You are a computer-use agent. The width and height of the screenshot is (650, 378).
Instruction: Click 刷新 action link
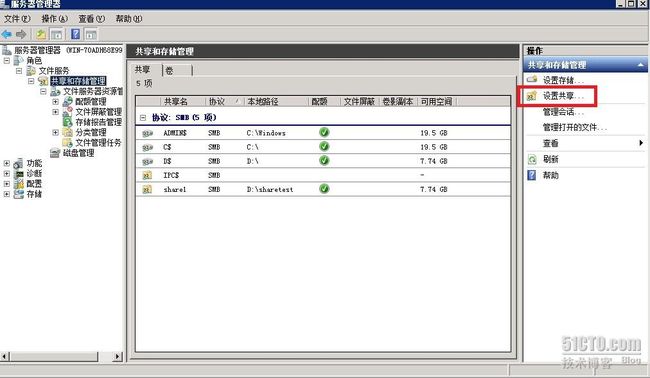(x=551, y=159)
